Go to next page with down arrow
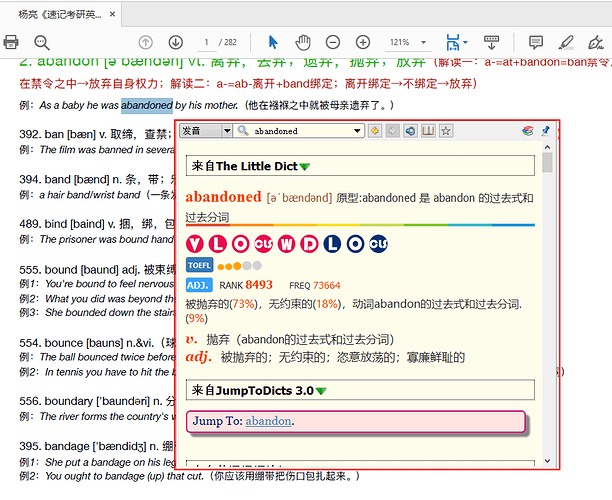 tap(176, 42)
